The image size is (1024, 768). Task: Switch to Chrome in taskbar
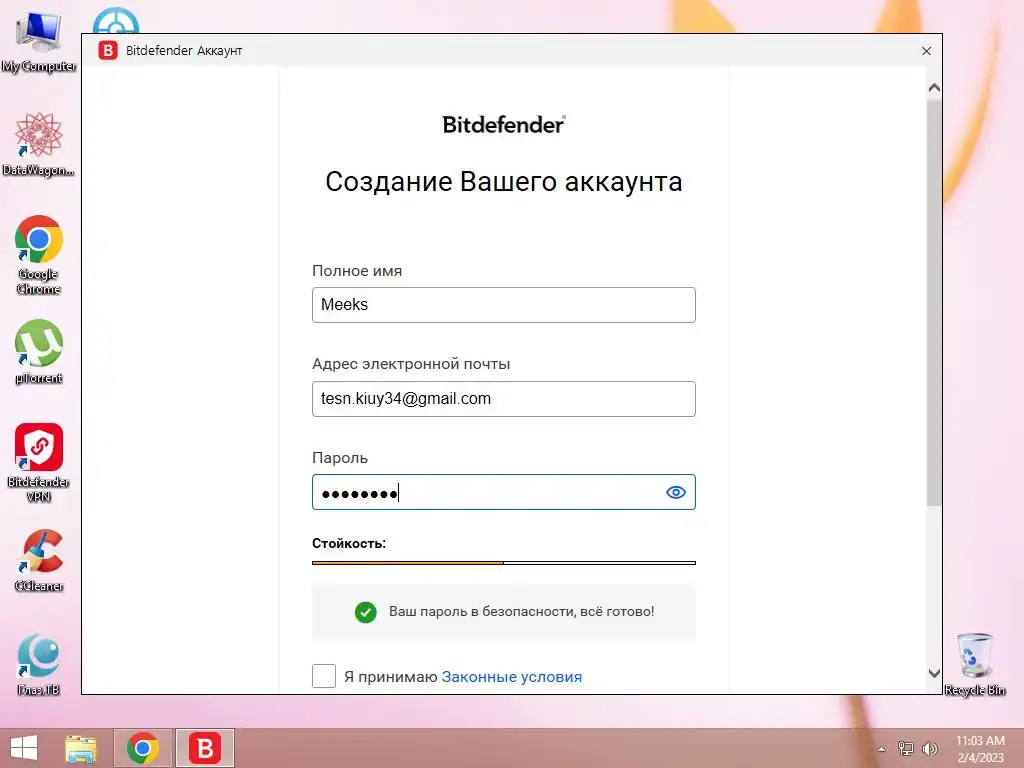point(143,748)
